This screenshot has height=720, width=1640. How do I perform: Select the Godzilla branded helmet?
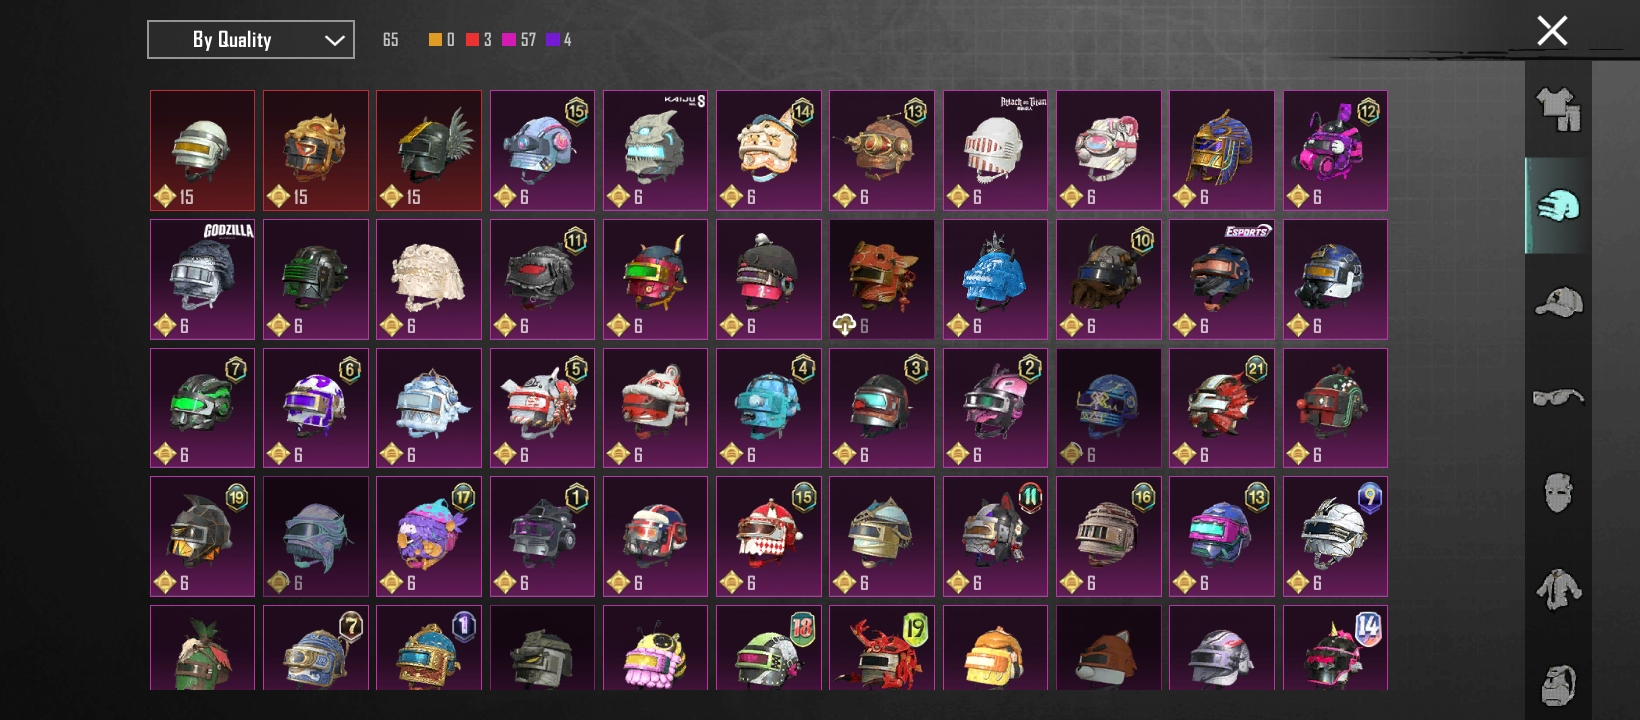pyautogui.click(x=203, y=279)
